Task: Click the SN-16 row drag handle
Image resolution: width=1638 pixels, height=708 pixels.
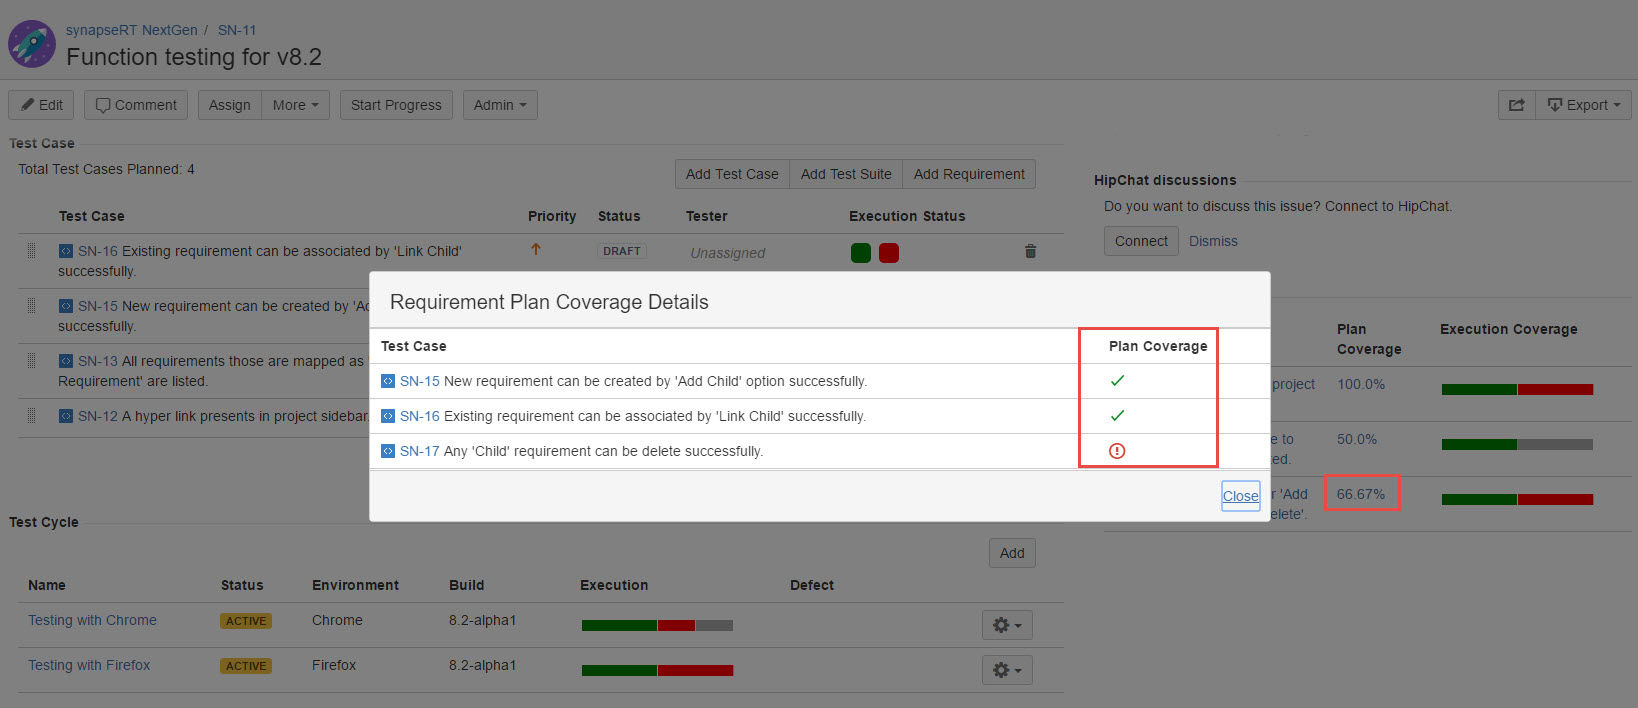Action: pyautogui.click(x=31, y=250)
